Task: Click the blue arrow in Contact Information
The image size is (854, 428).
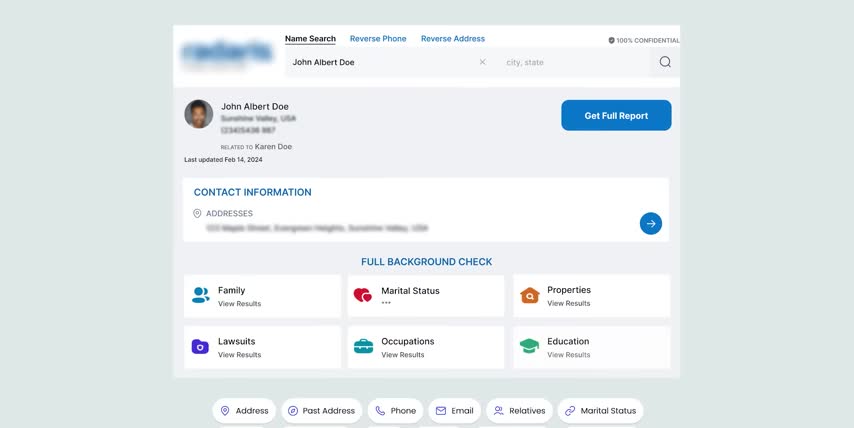Action: pyautogui.click(x=650, y=224)
